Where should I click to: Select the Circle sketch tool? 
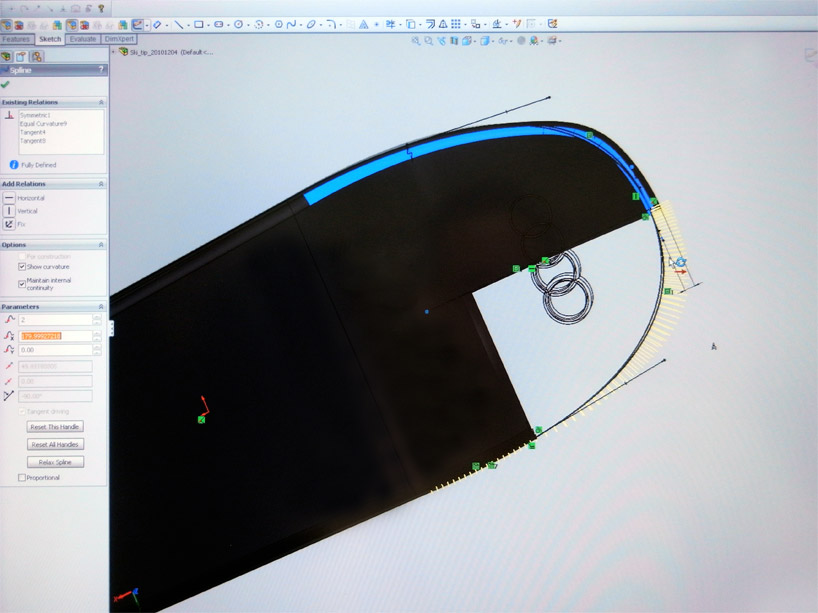pyautogui.click(x=239, y=24)
